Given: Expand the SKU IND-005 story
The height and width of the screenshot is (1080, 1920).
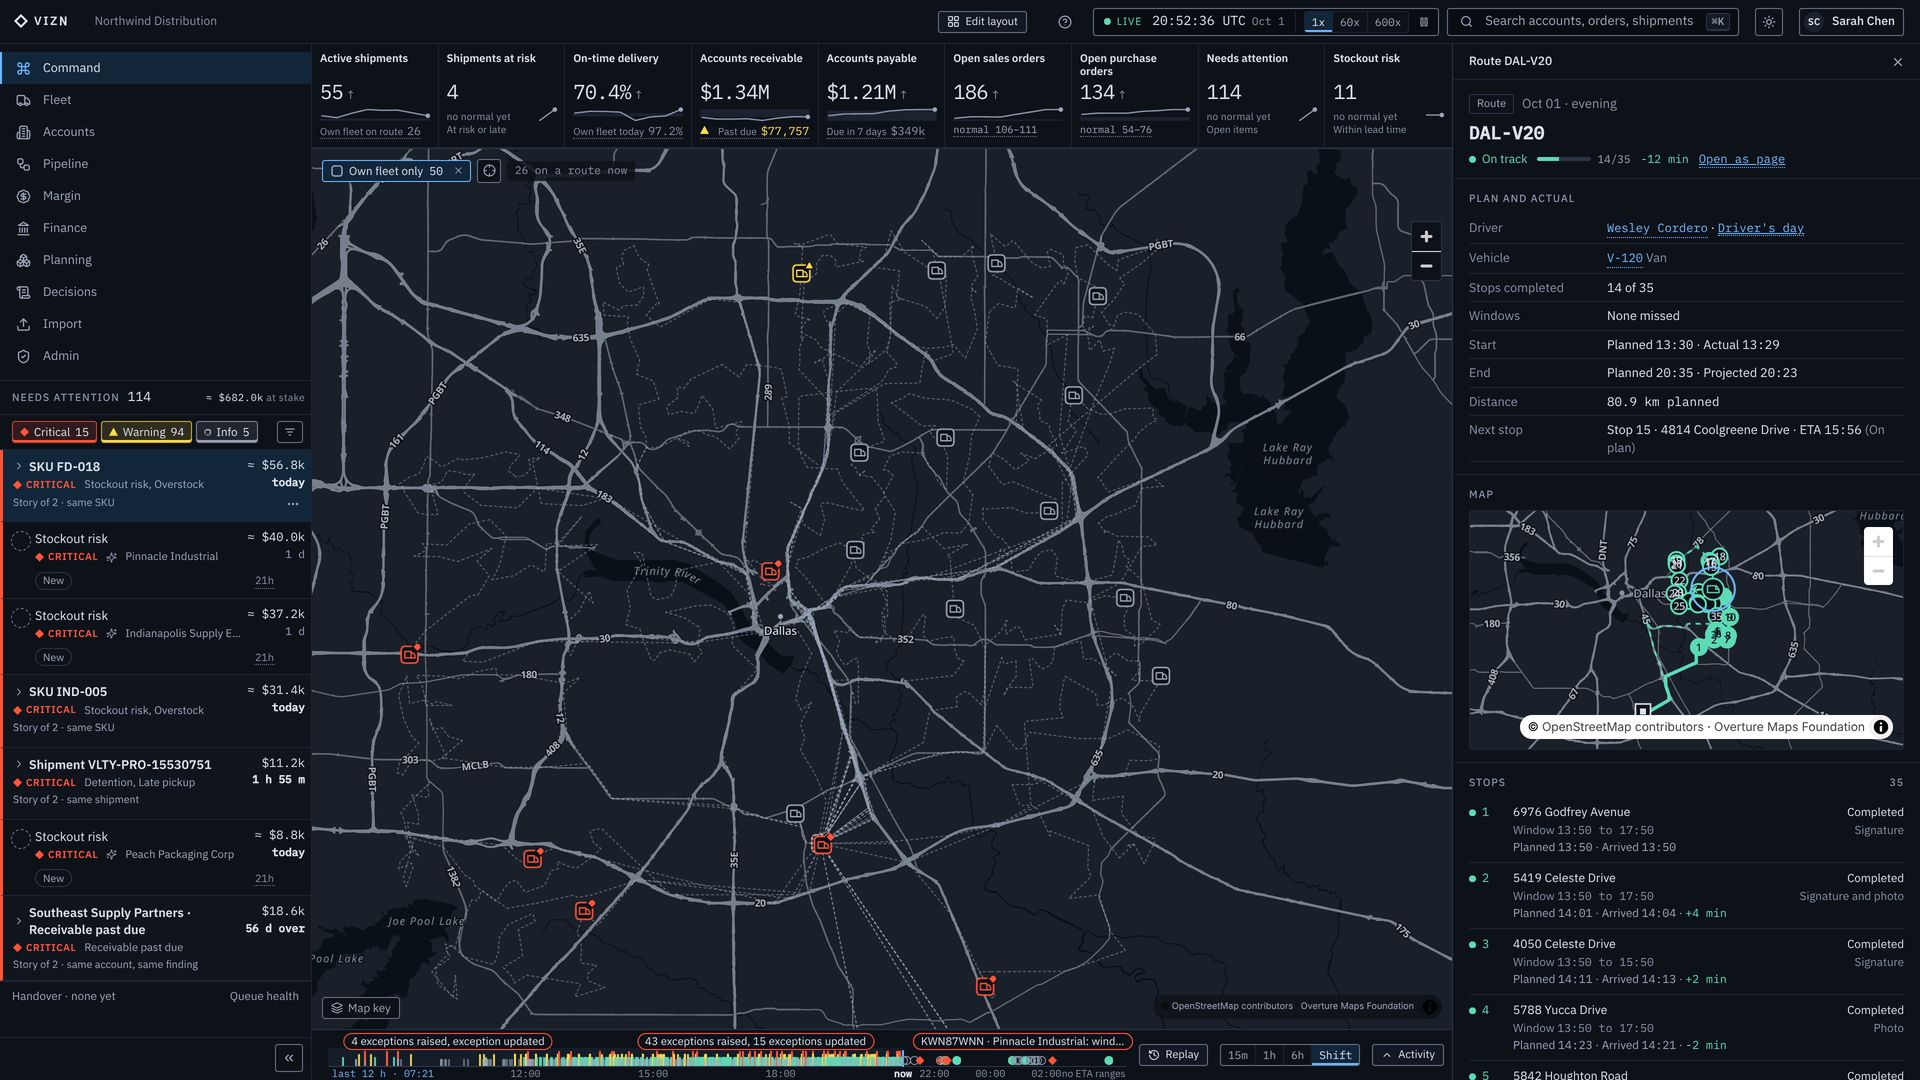Looking at the screenshot, I should point(18,692).
